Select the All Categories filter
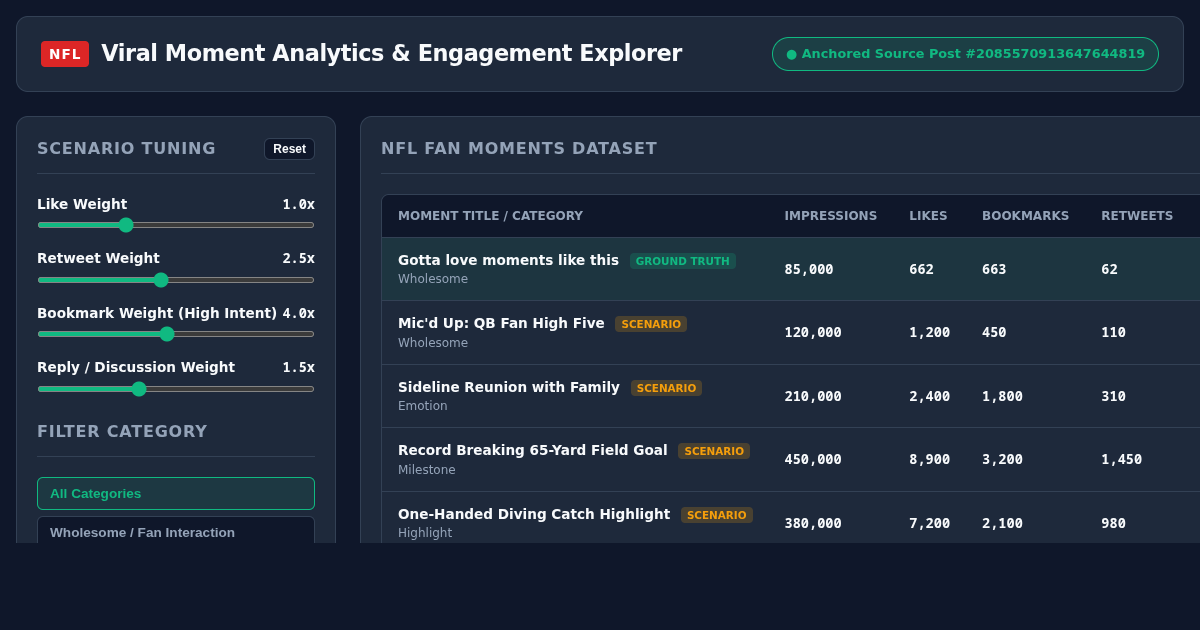Screen dimensions: 1200x630 [x=176, y=493]
